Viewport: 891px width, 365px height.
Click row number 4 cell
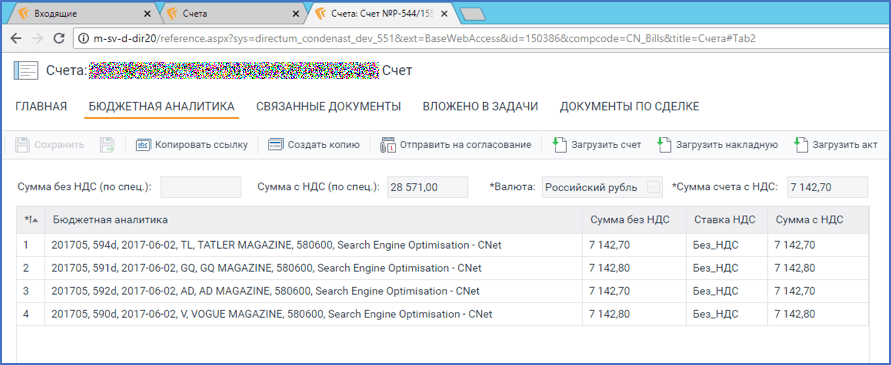pos(31,314)
